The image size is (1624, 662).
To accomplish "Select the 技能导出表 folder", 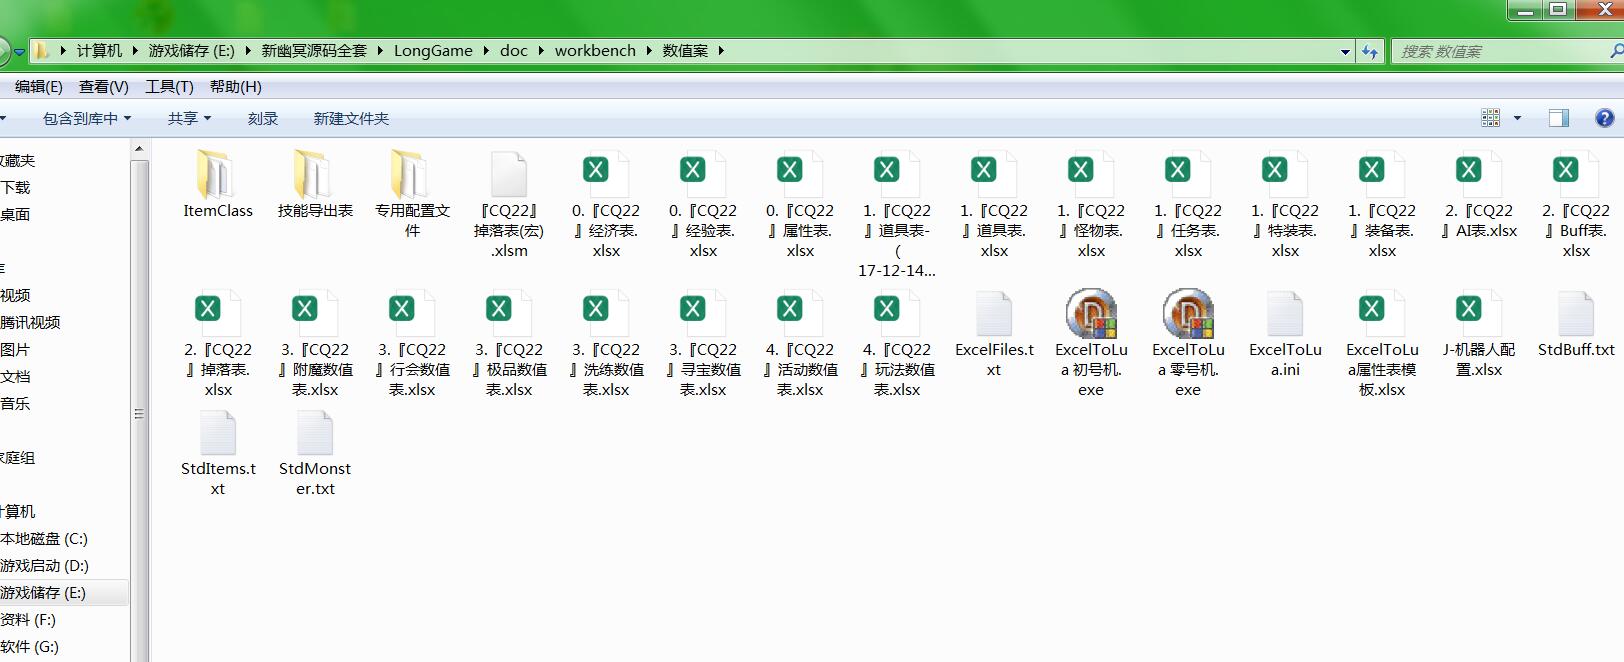I will [x=314, y=176].
